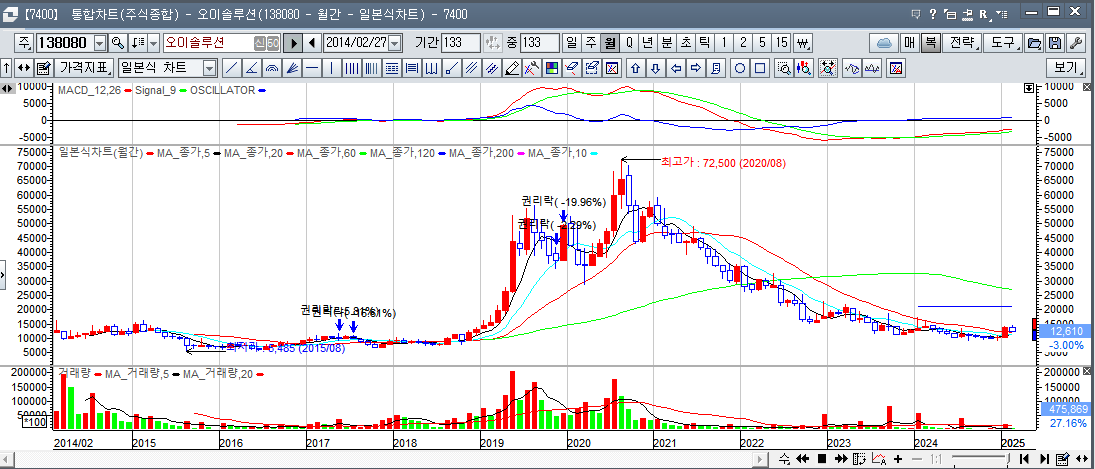Viewport: 1095px width, 469px height.
Task: Jump to chart start in bottom bar
Action: [1024, 459]
